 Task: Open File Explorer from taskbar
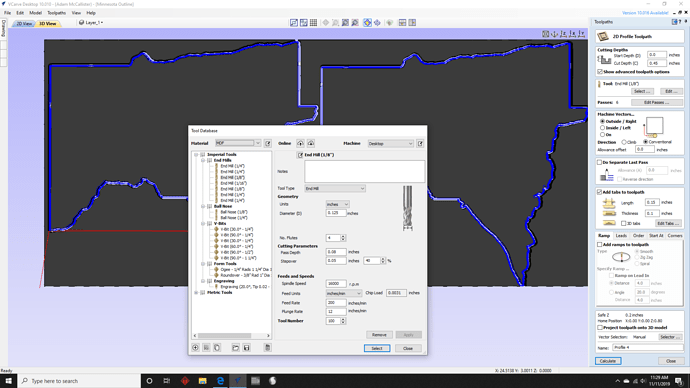(202, 381)
